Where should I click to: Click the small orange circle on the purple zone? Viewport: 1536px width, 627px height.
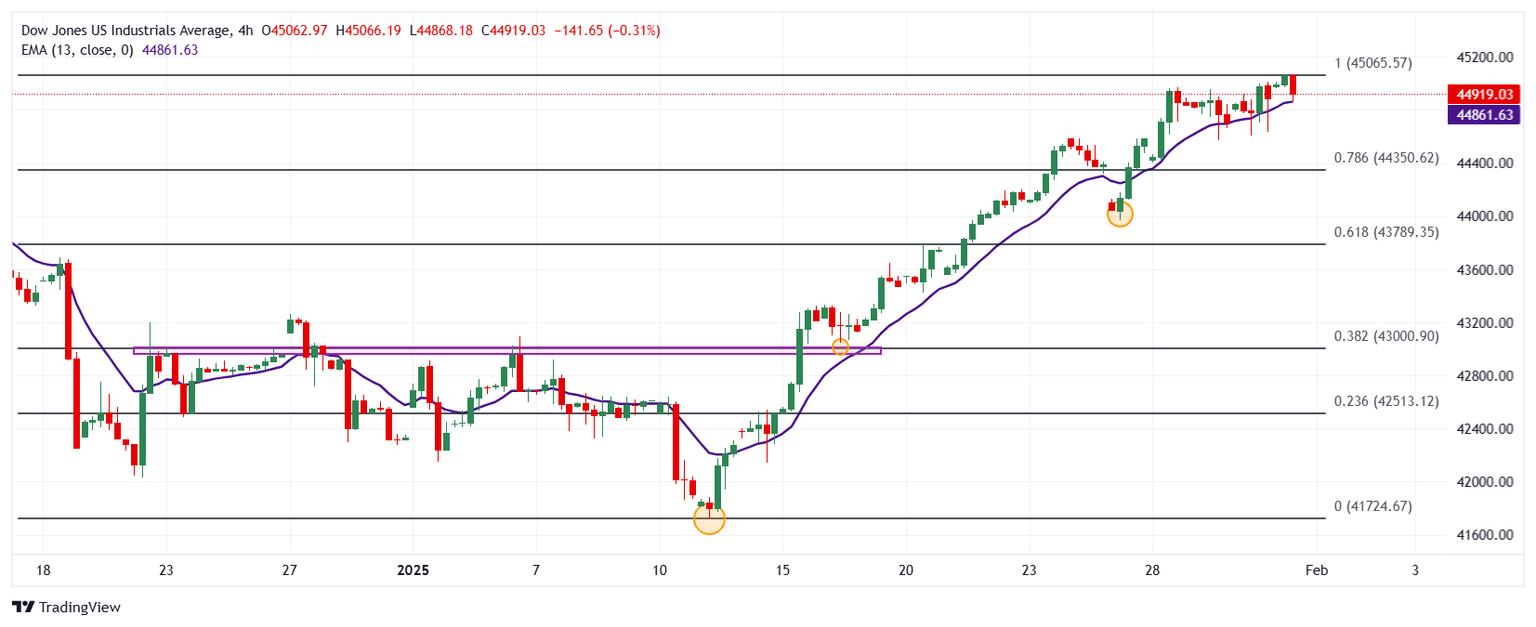[840, 347]
